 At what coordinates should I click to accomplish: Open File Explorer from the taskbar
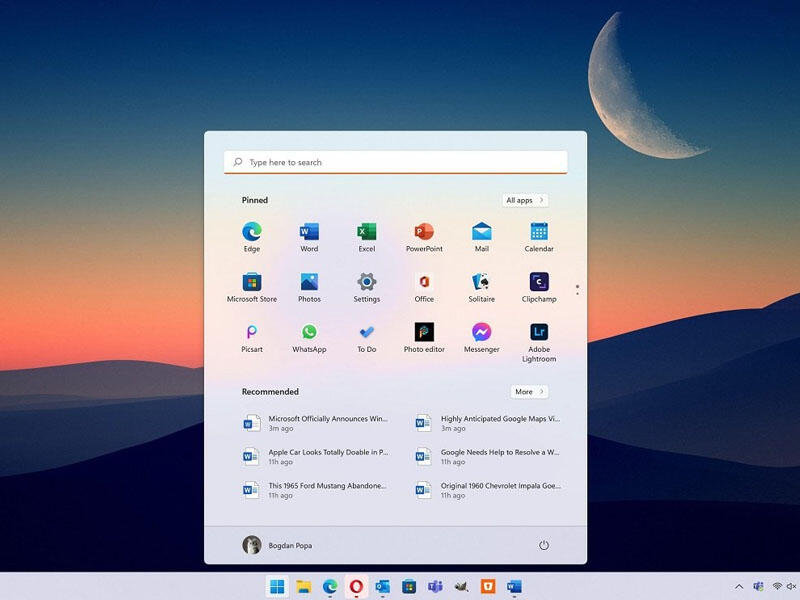click(304, 587)
